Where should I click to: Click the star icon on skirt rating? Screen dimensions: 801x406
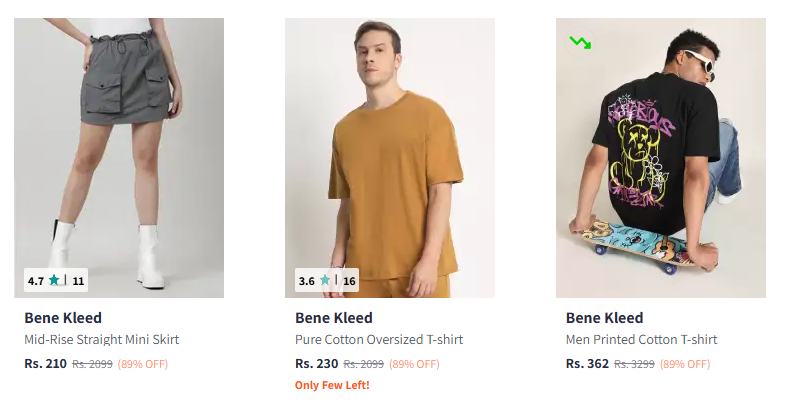54,281
